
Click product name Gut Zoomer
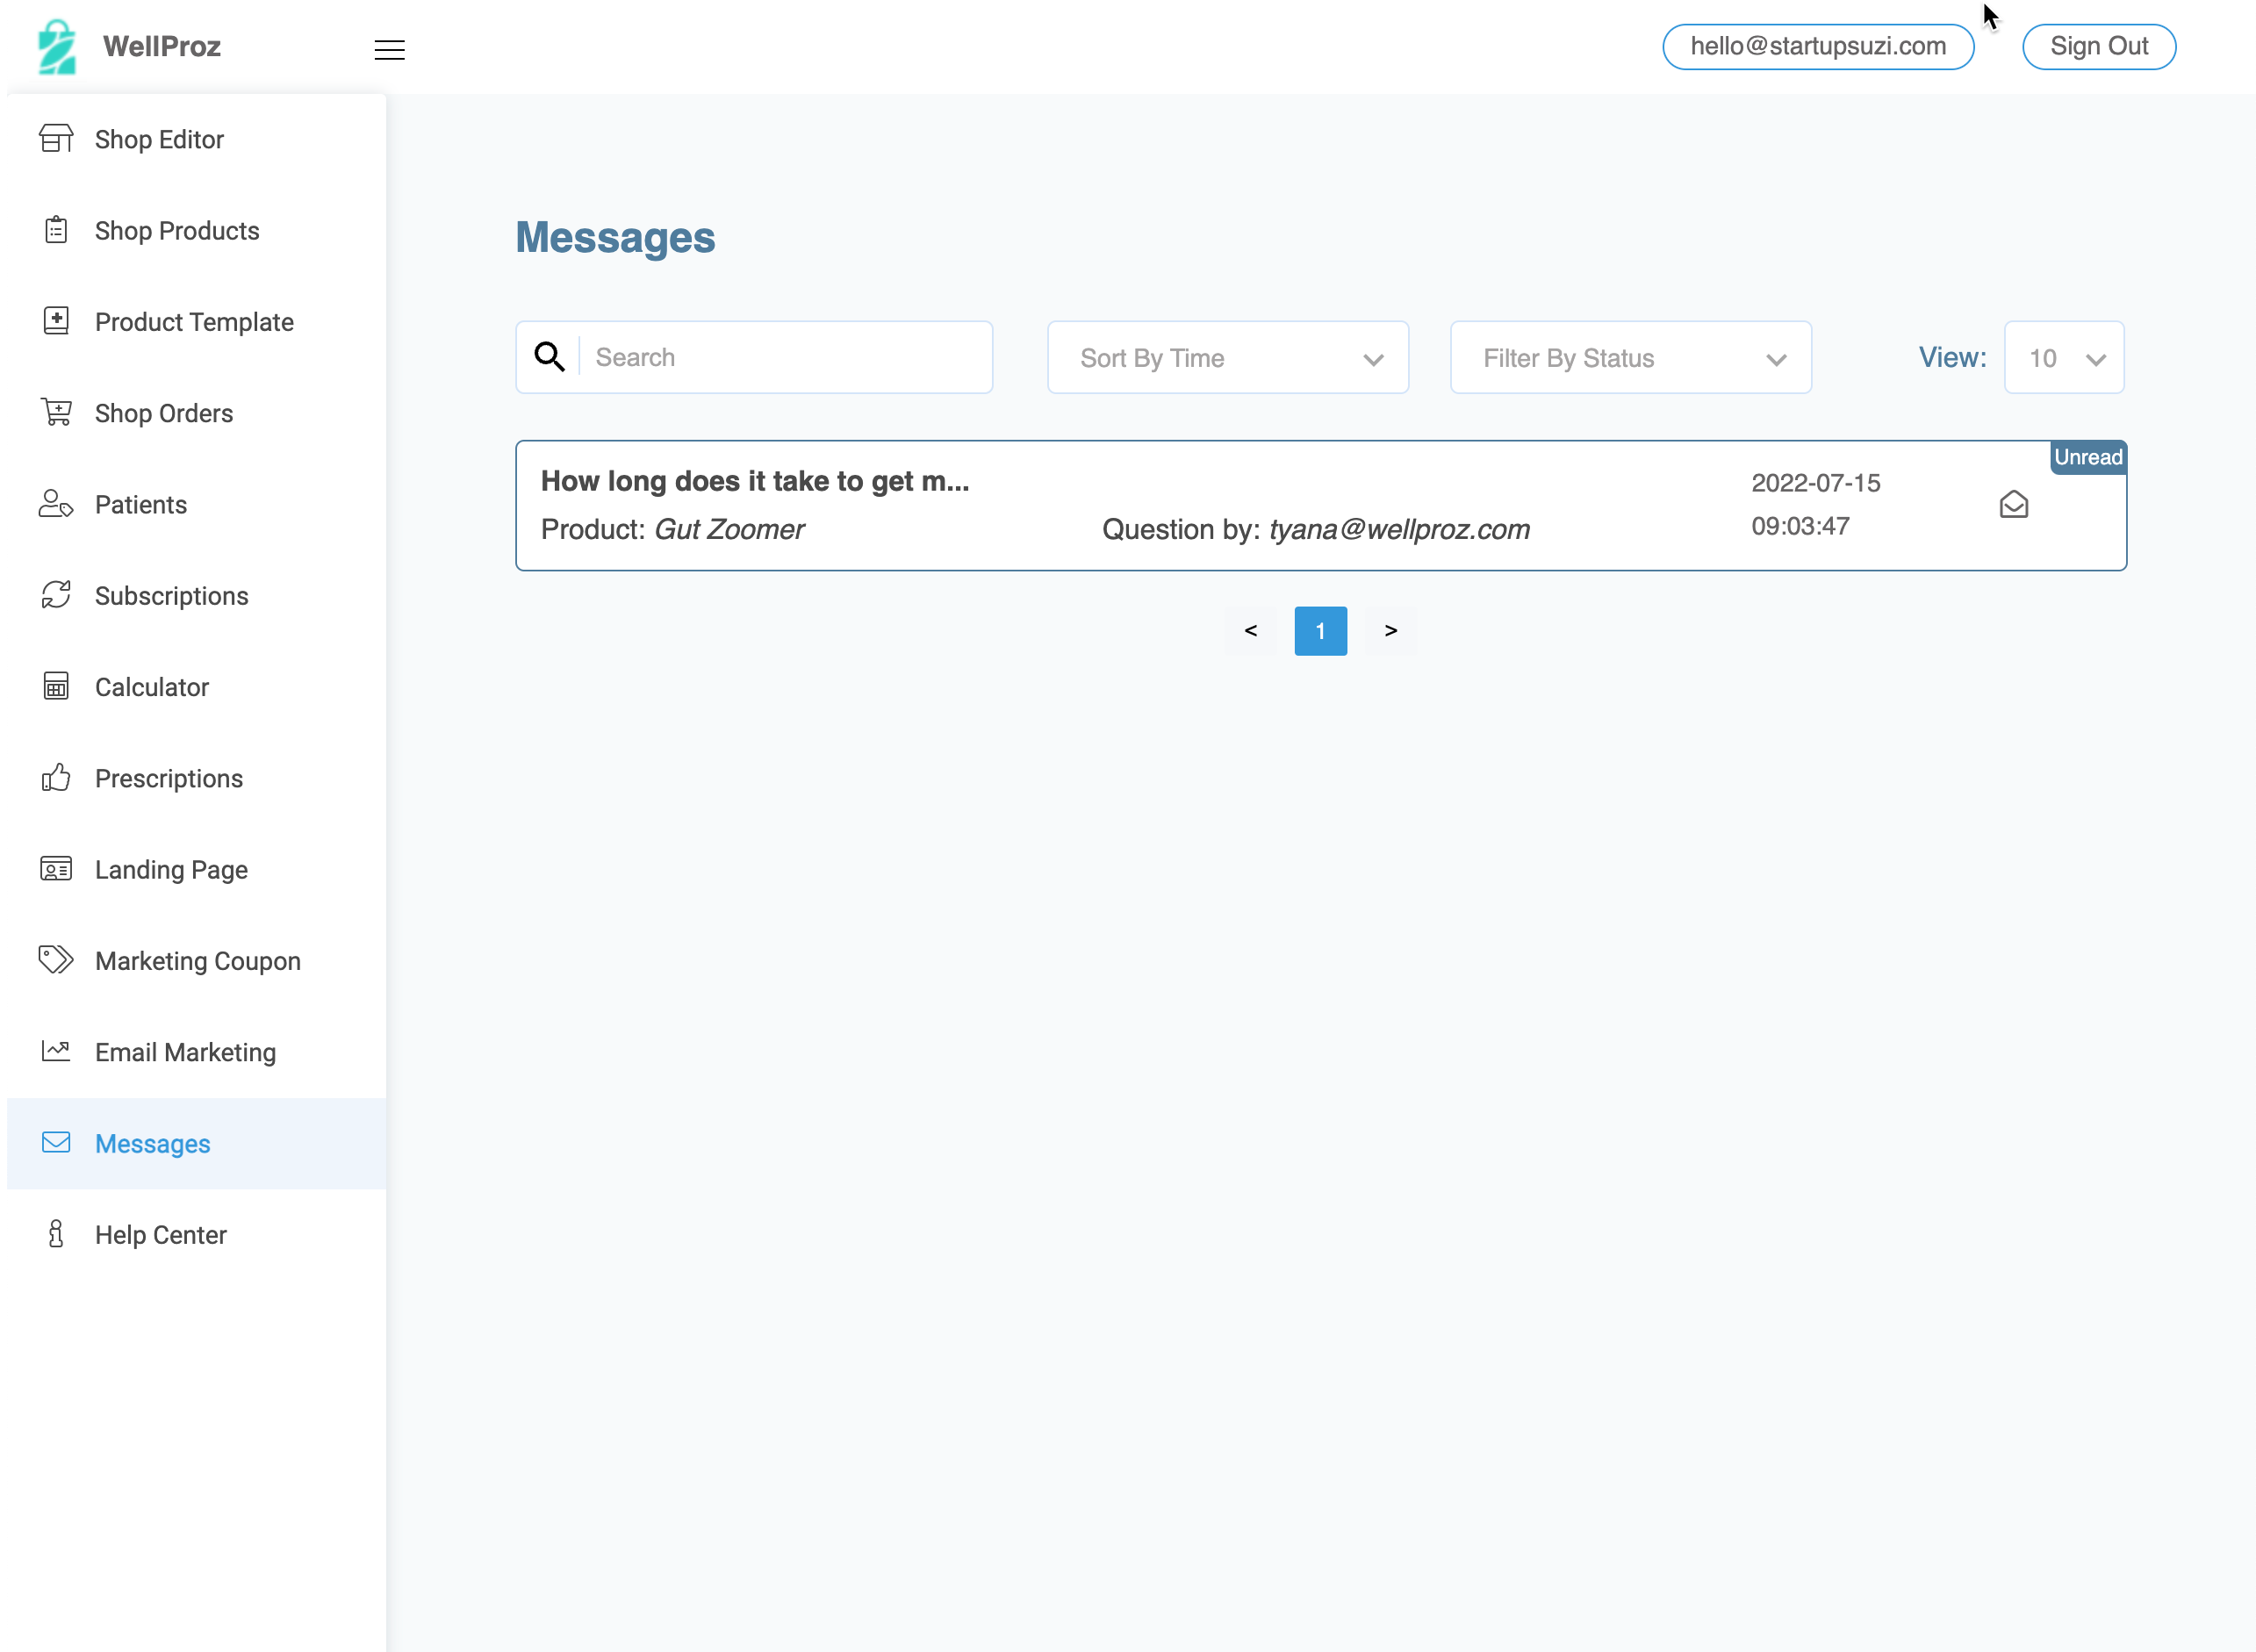coord(729,529)
